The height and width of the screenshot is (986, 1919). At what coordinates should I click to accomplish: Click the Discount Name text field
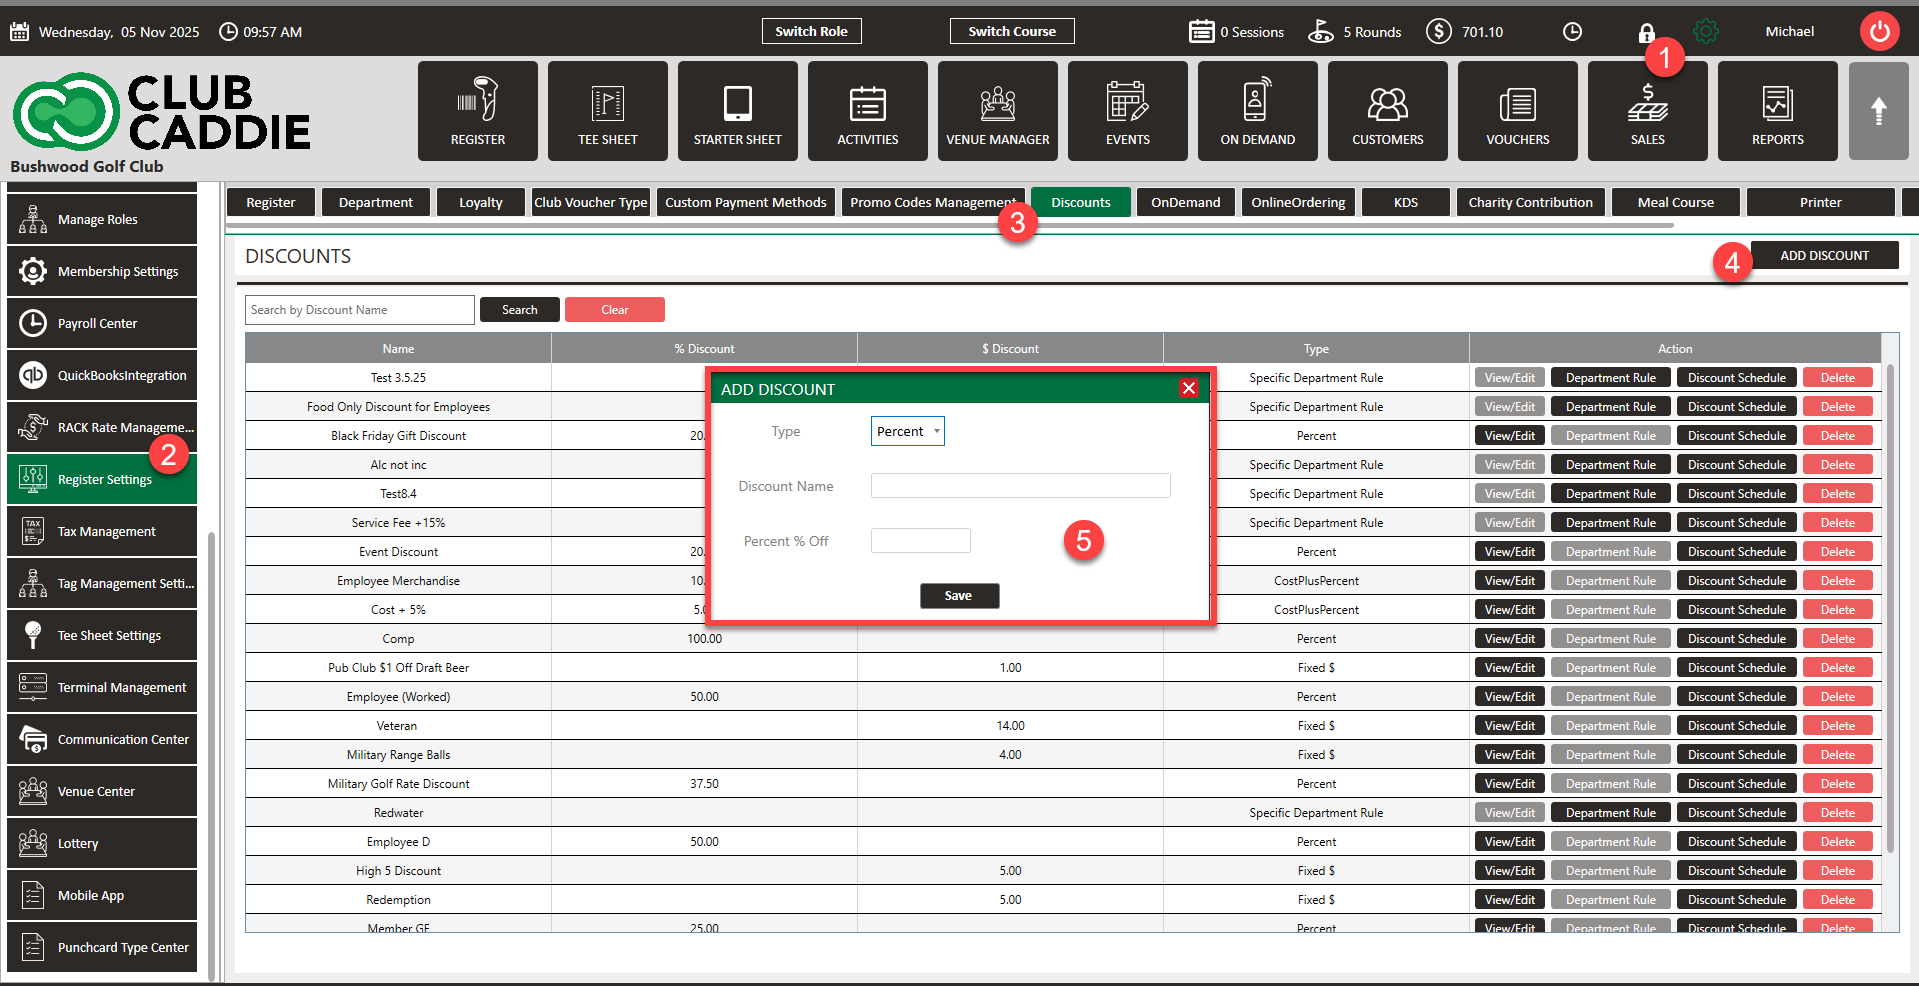(1020, 486)
